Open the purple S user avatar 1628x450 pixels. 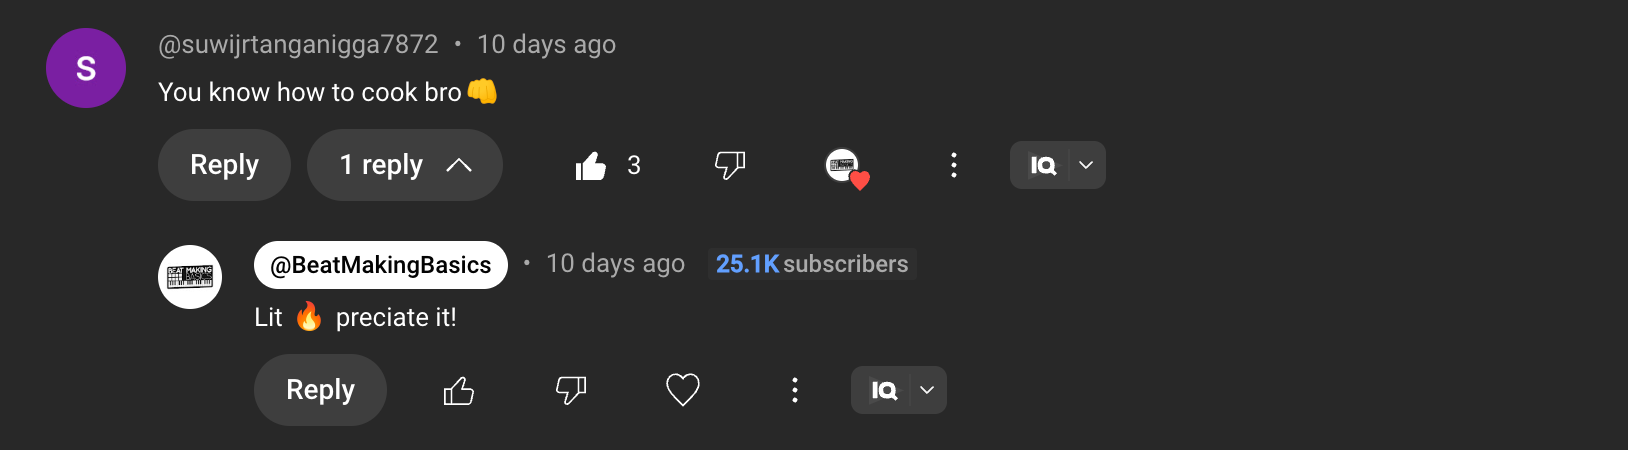coord(86,68)
